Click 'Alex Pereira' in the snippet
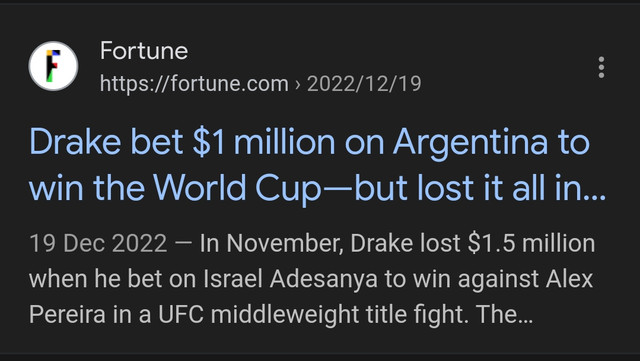Image resolution: width=640 pixels, height=361 pixels. (311, 297)
